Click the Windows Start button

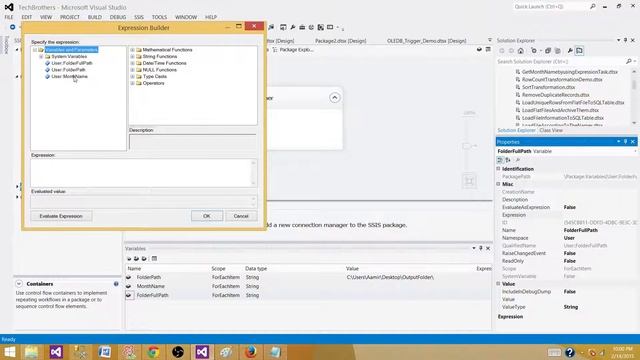[9, 352]
